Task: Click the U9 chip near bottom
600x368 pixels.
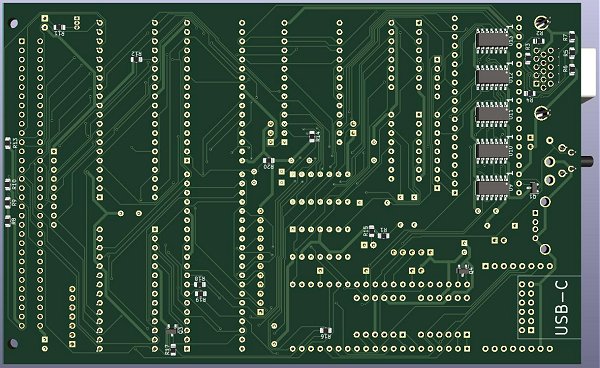Action: [x=492, y=187]
